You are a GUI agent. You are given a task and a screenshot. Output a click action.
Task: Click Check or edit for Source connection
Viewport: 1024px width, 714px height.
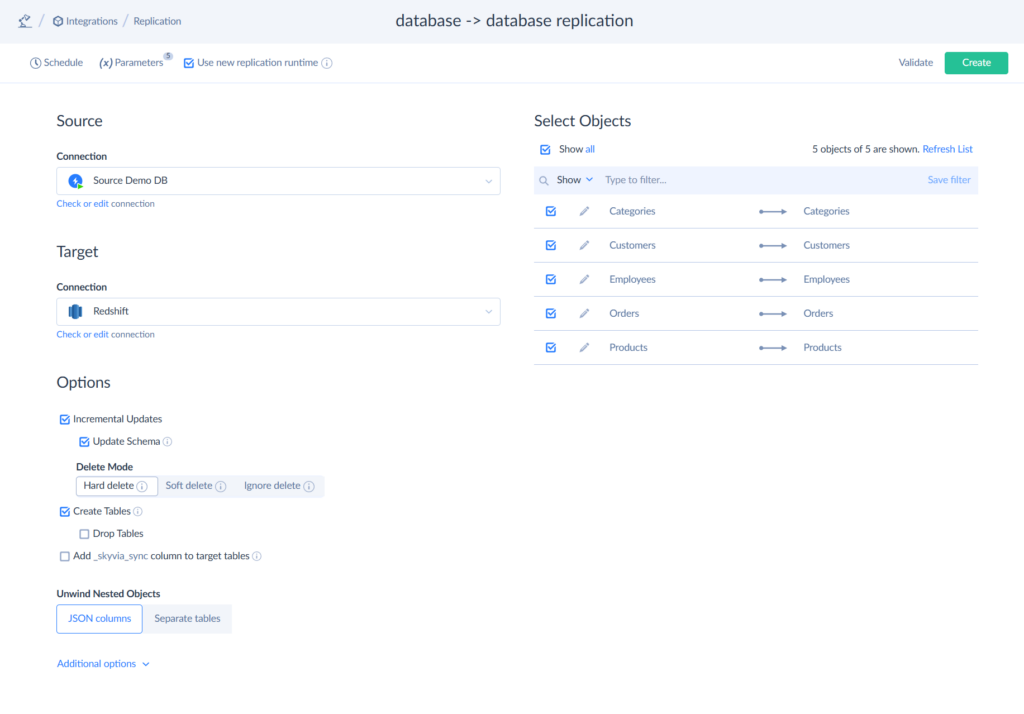coord(83,204)
